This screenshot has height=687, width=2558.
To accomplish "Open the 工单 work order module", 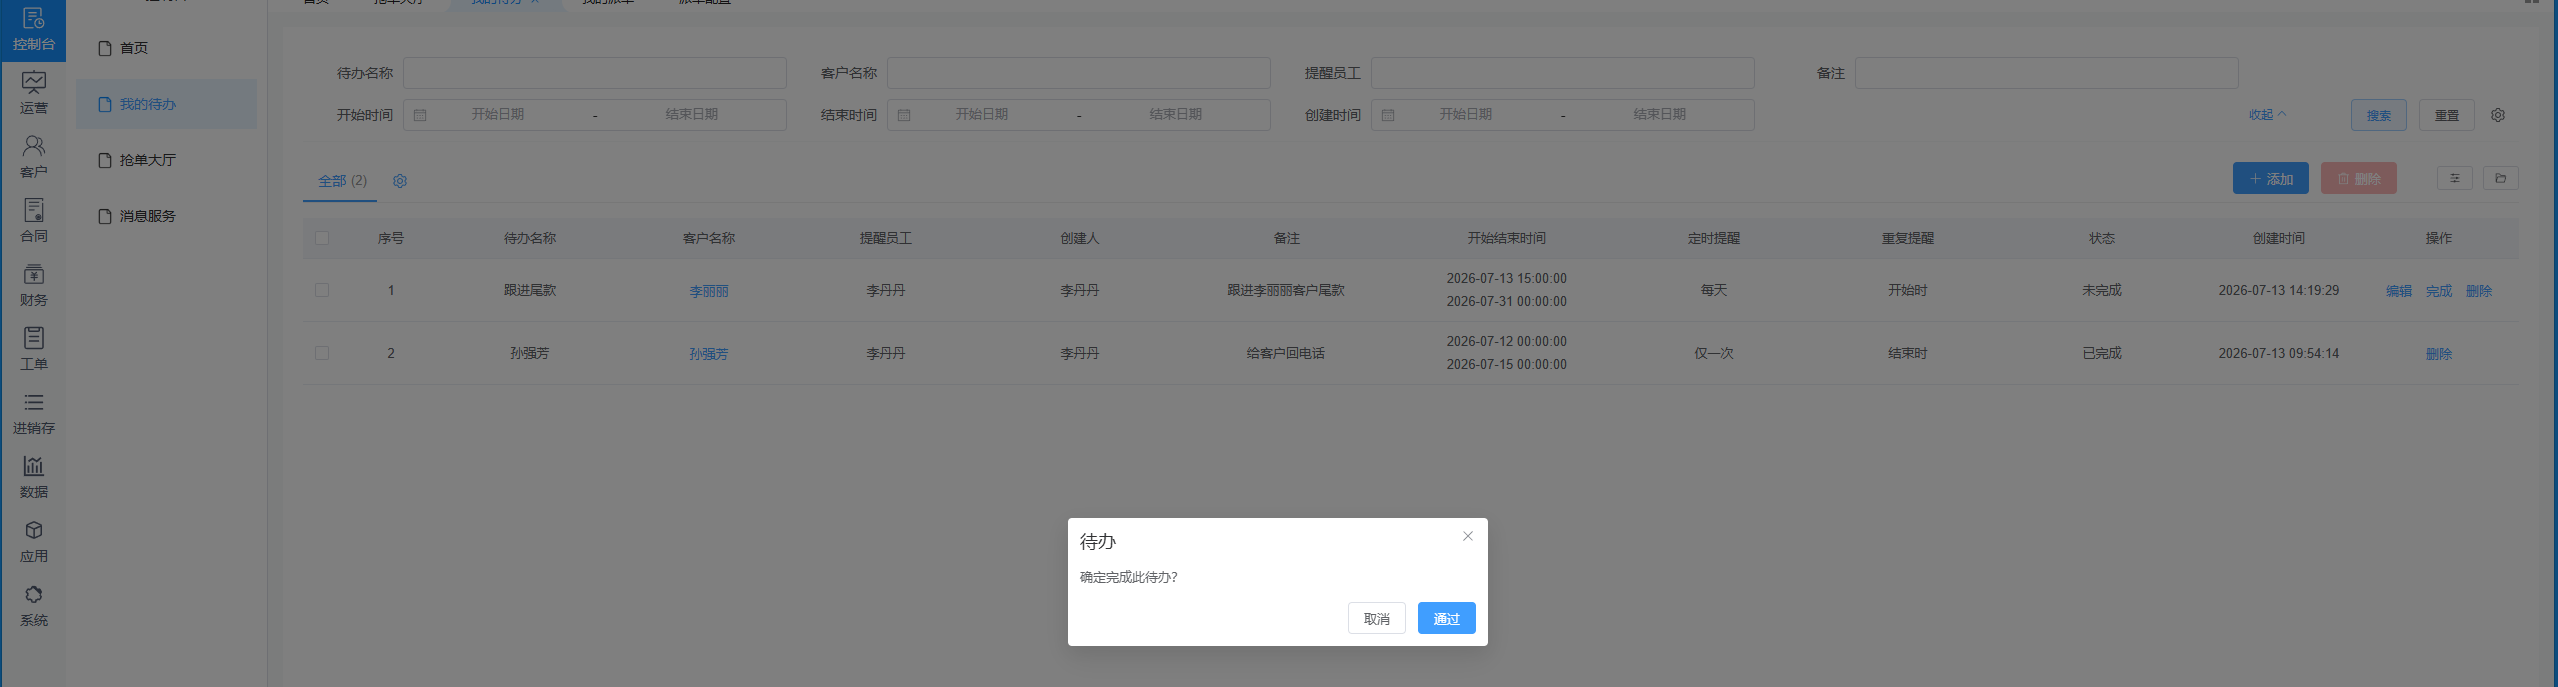I will (x=33, y=350).
